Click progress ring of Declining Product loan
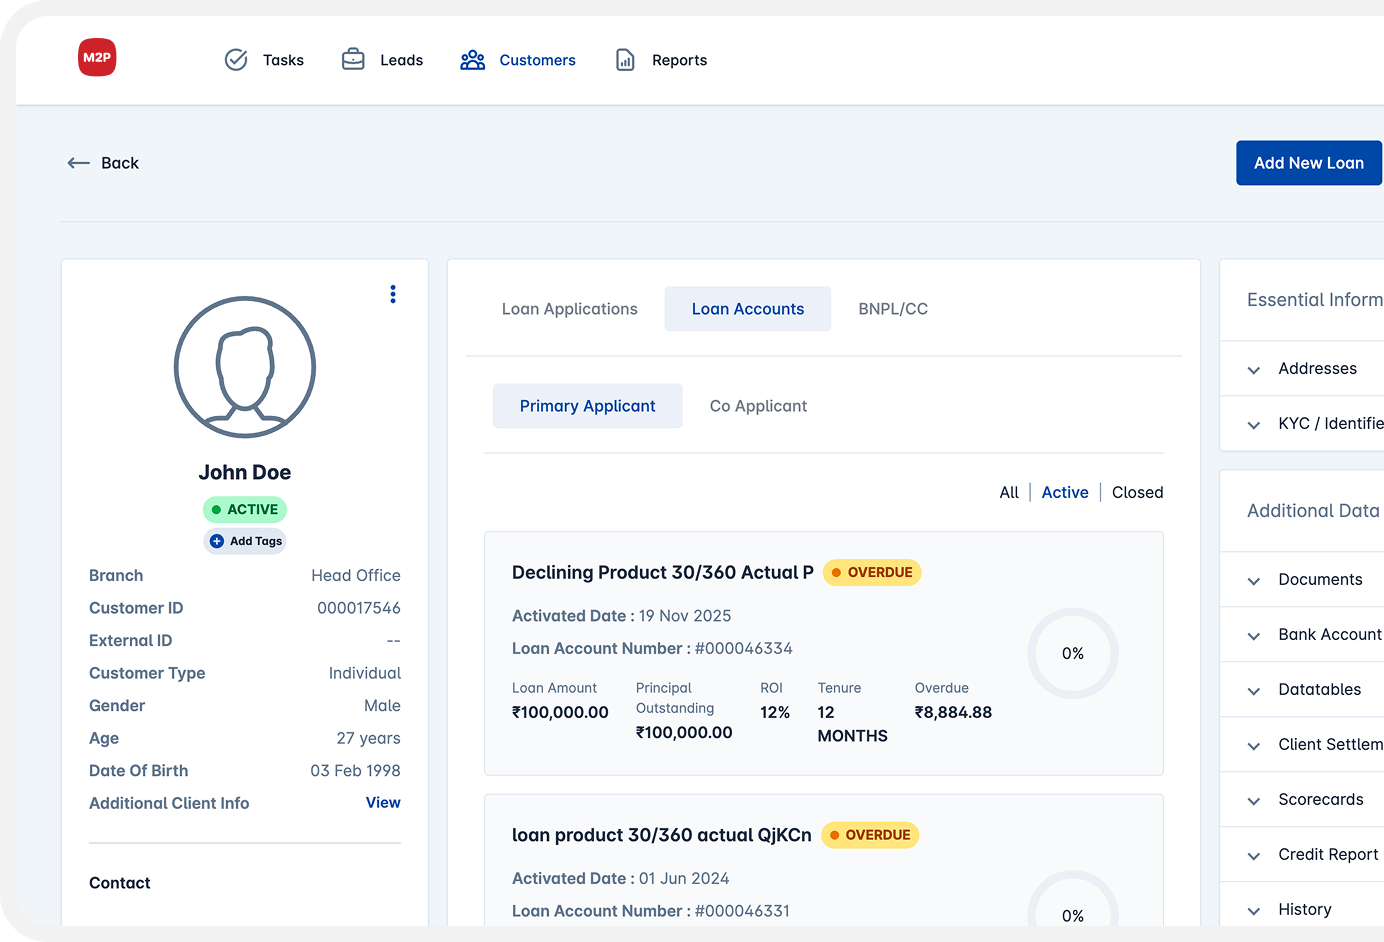The height and width of the screenshot is (942, 1384). point(1073,653)
